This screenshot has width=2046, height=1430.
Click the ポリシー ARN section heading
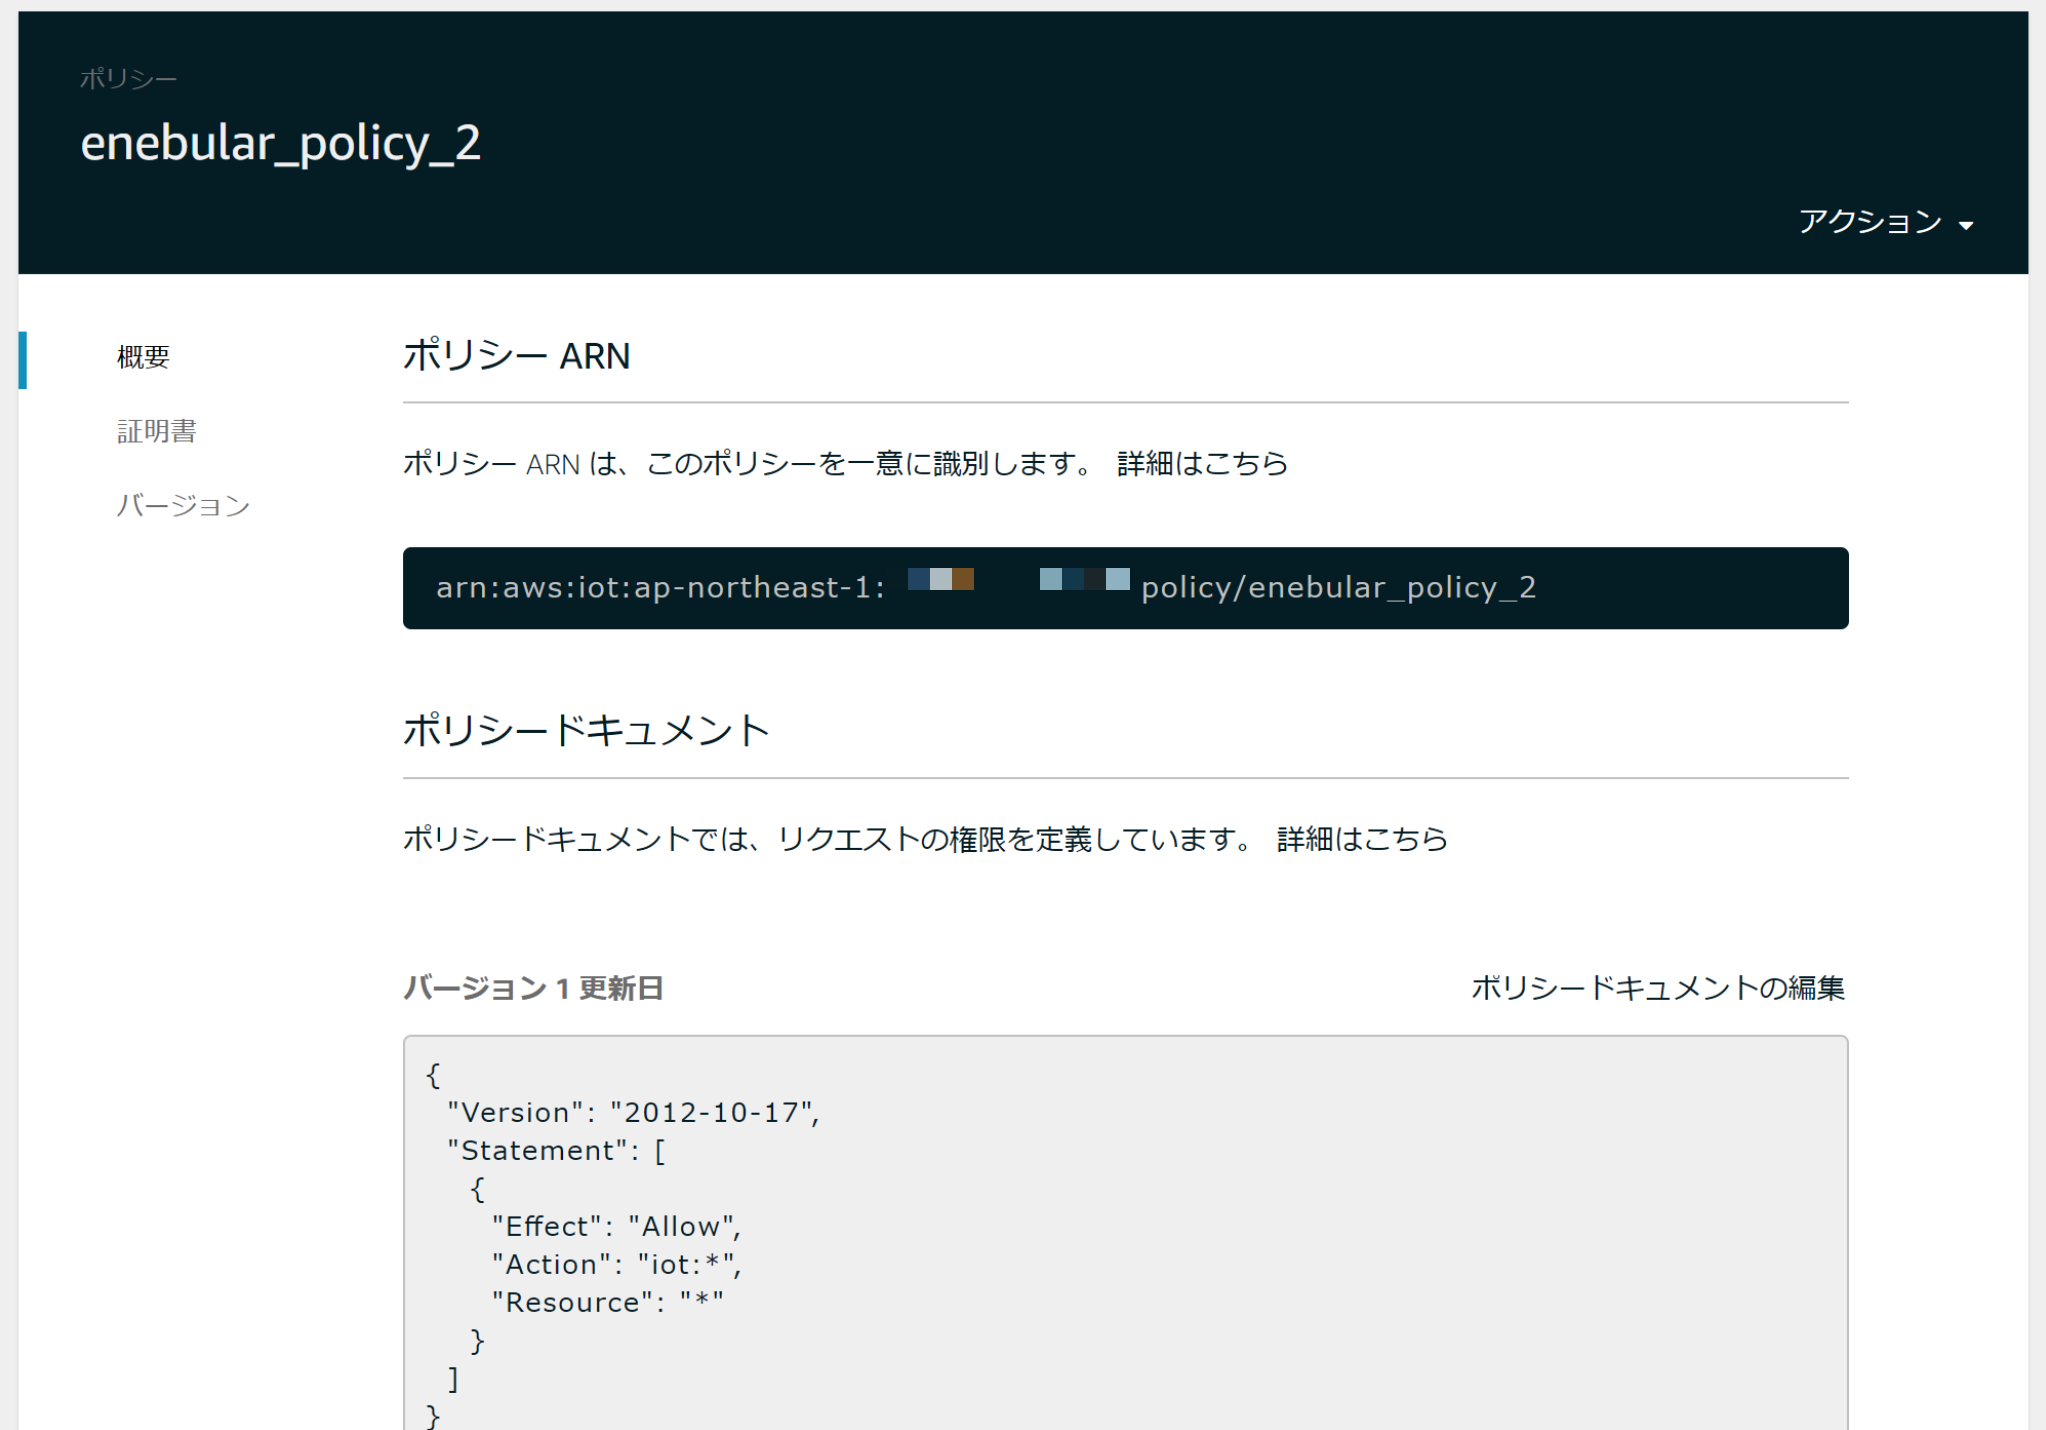click(x=516, y=356)
